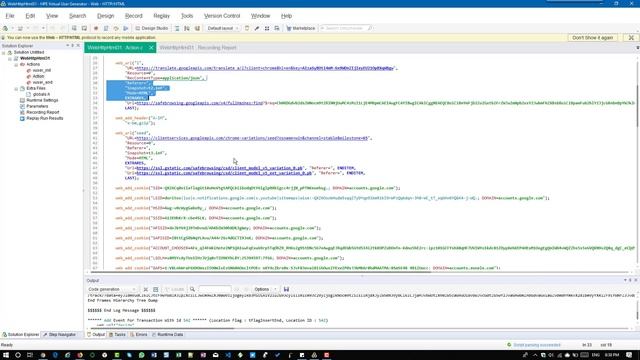Open the Record menu
This screenshot has width=640, height=360.
[133, 16]
